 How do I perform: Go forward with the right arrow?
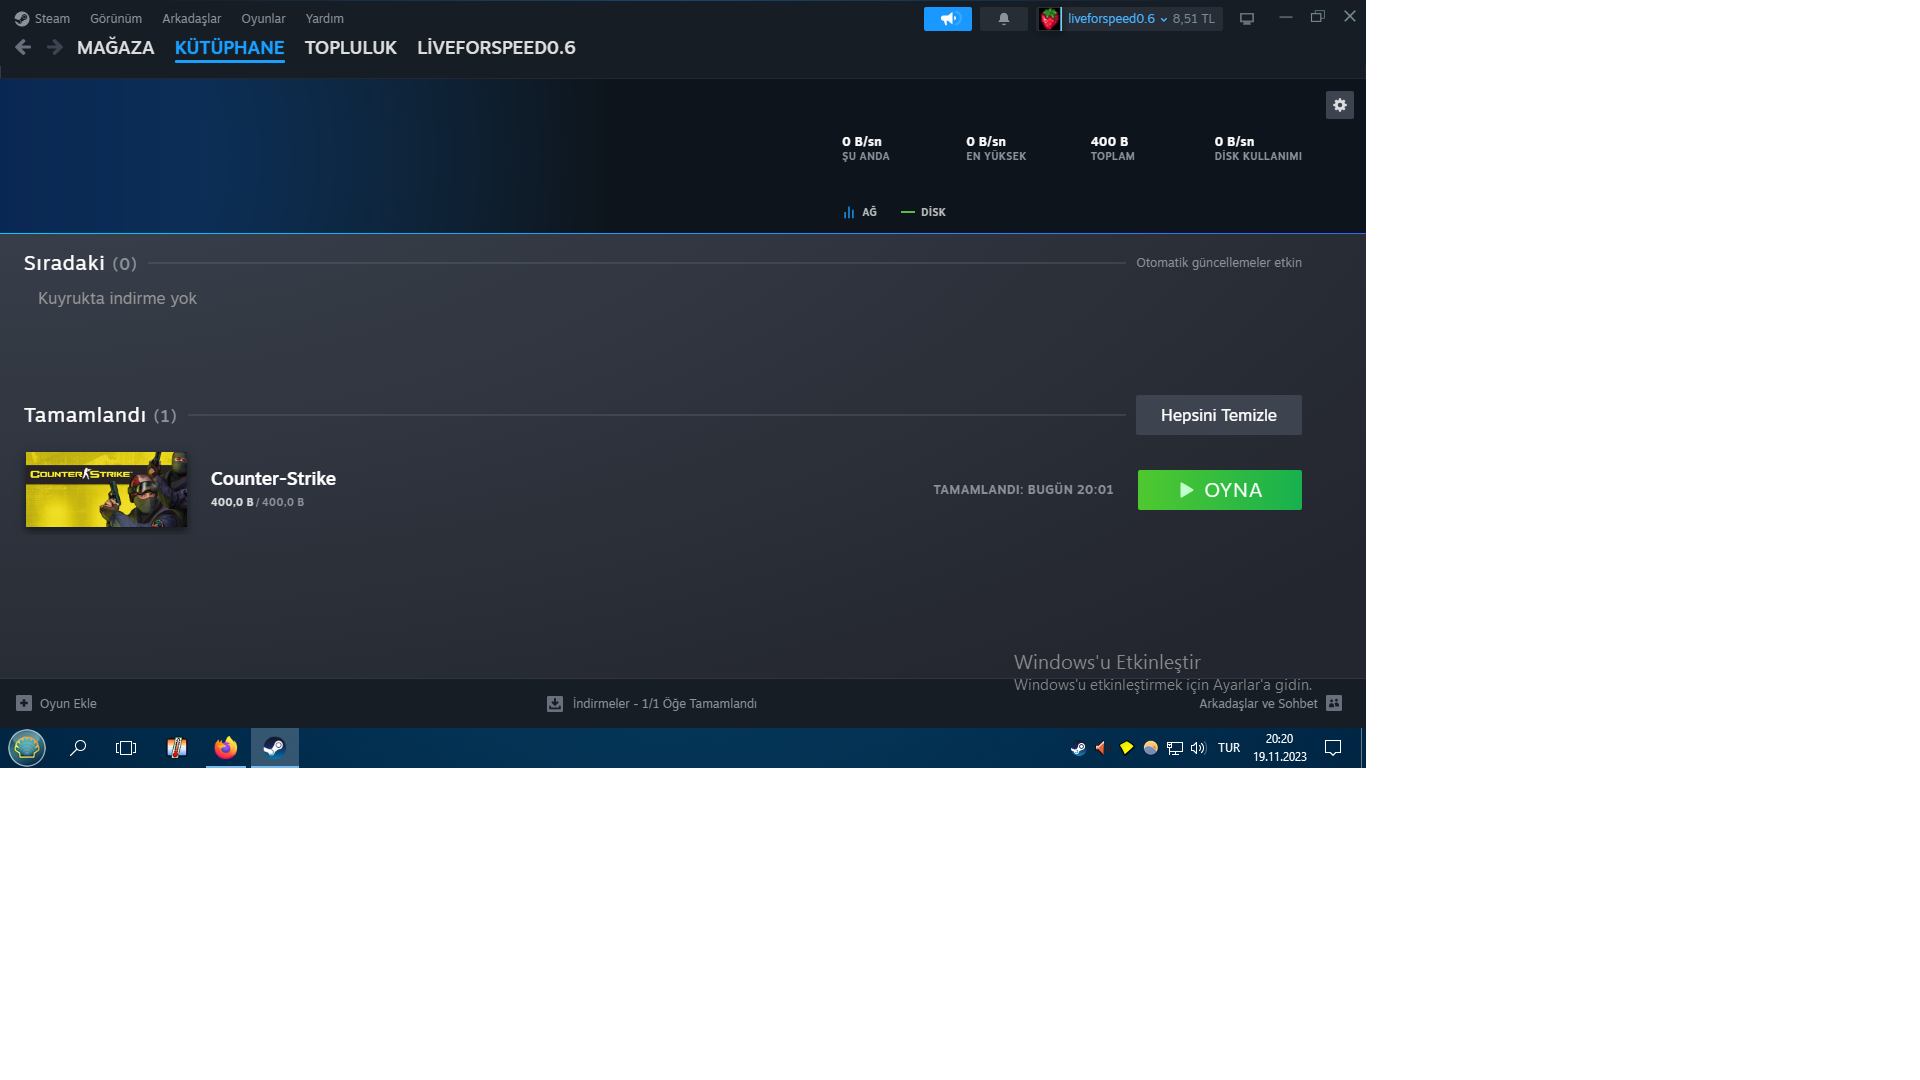54,47
